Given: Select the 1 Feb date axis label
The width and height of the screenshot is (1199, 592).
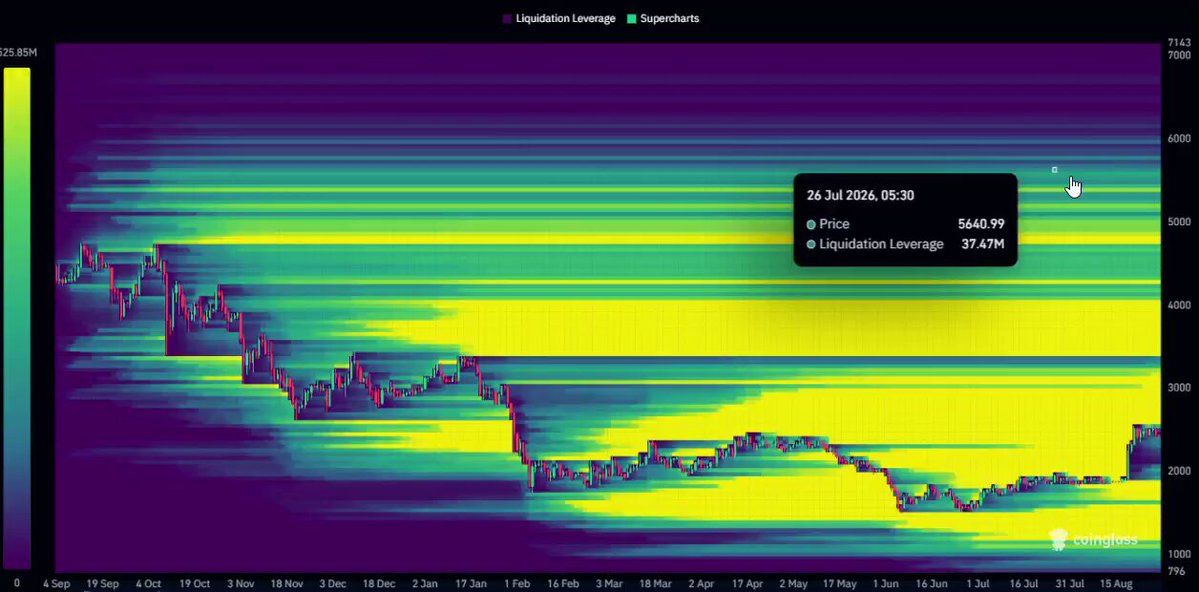Looking at the screenshot, I should click(x=516, y=584).
